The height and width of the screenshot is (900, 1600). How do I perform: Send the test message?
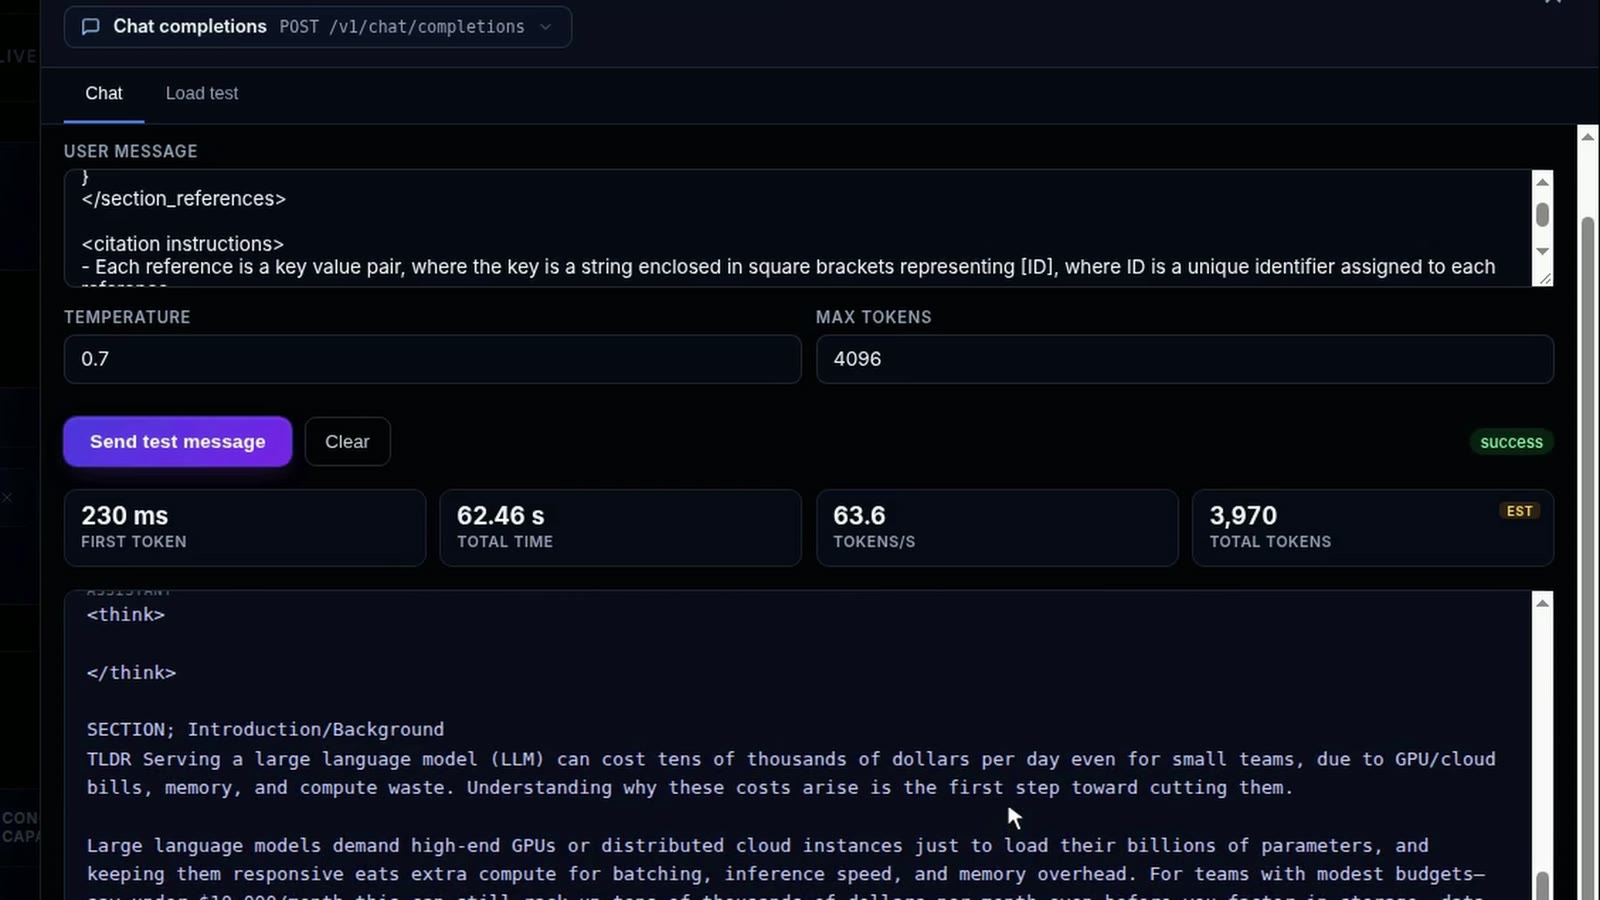pyautogui.click(x=177, y=441)
